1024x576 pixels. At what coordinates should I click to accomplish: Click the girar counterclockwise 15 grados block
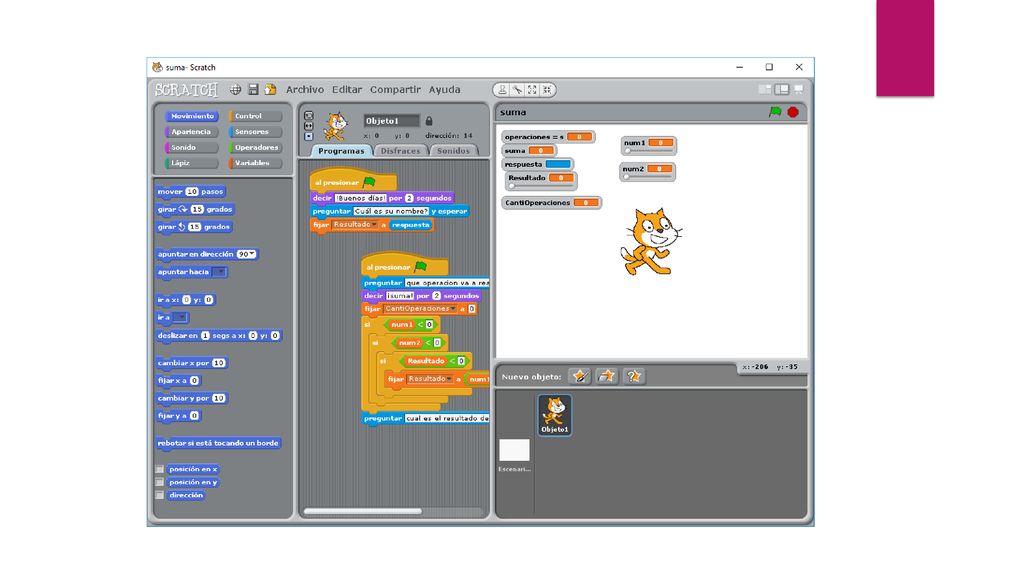tap(193, 227)
